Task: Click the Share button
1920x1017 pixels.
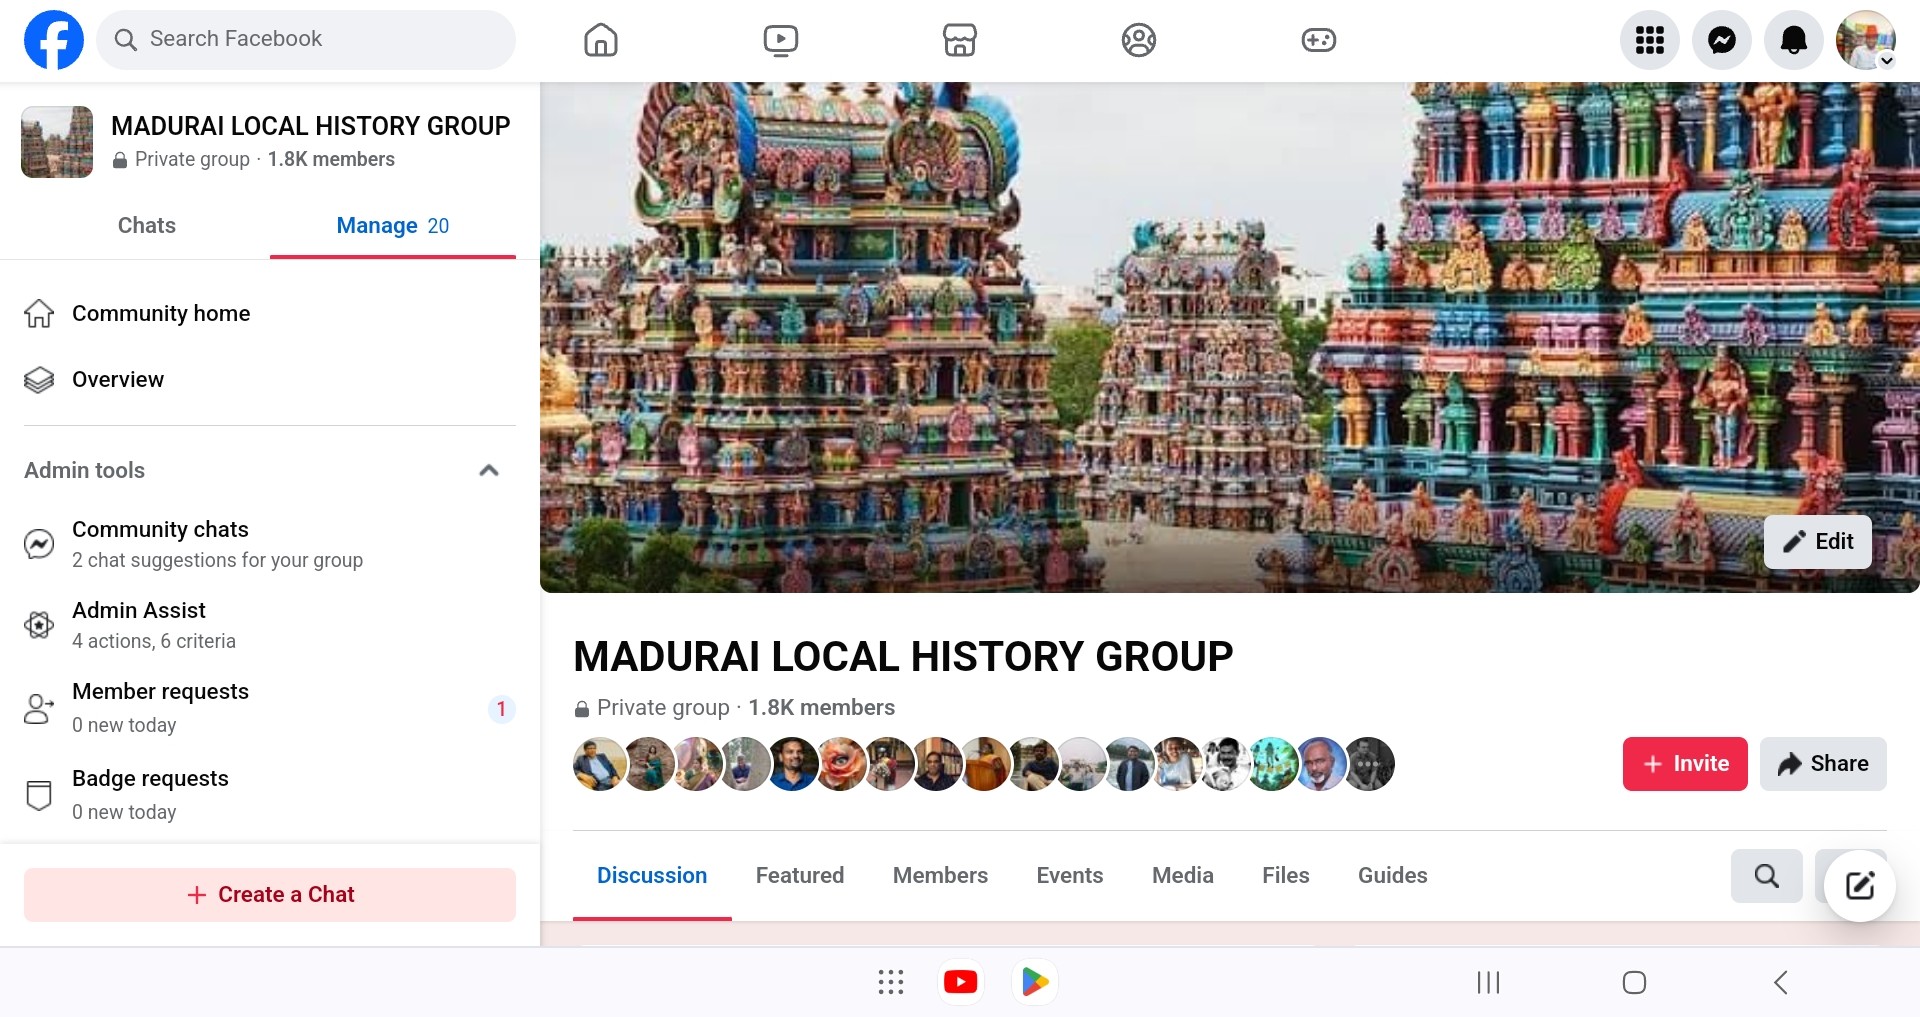Action: coord(1822,764)
